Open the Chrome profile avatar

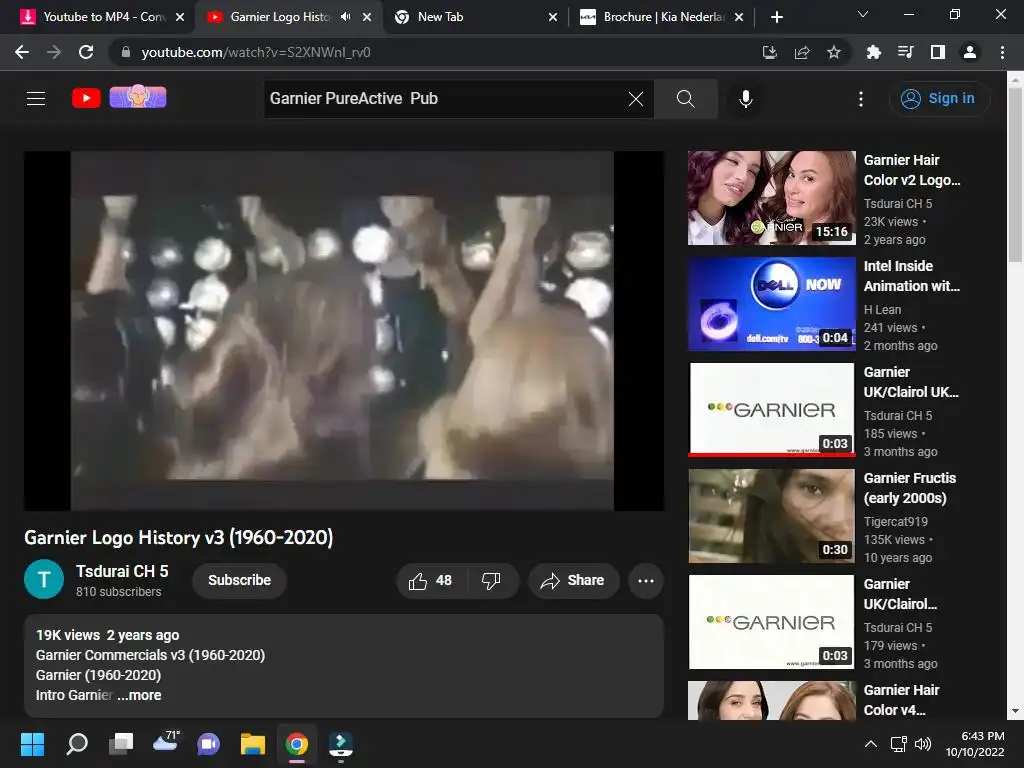pyautogui.click(x=970, y=52)
